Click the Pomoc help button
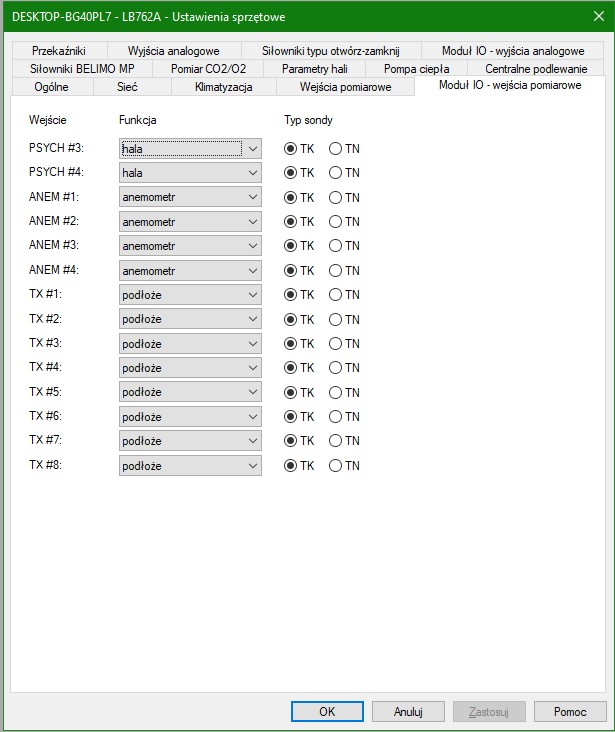 click(569, 712)
